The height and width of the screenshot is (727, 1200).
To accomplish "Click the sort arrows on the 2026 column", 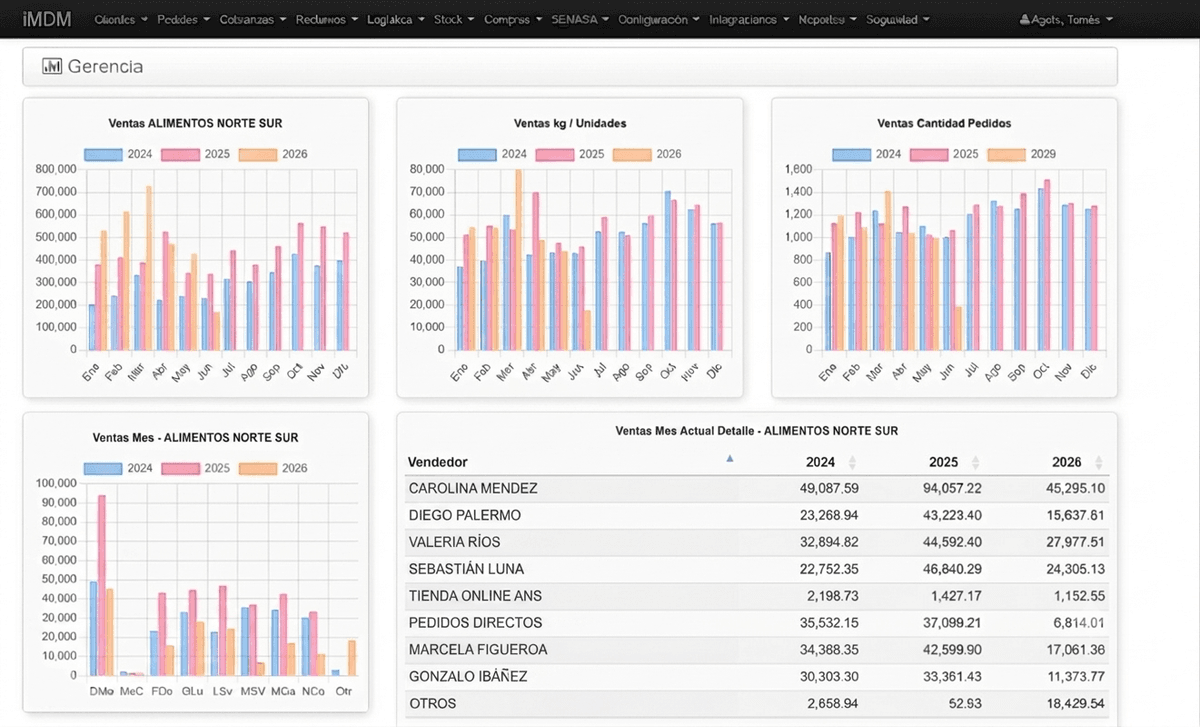I will (x=1098, y=462).
